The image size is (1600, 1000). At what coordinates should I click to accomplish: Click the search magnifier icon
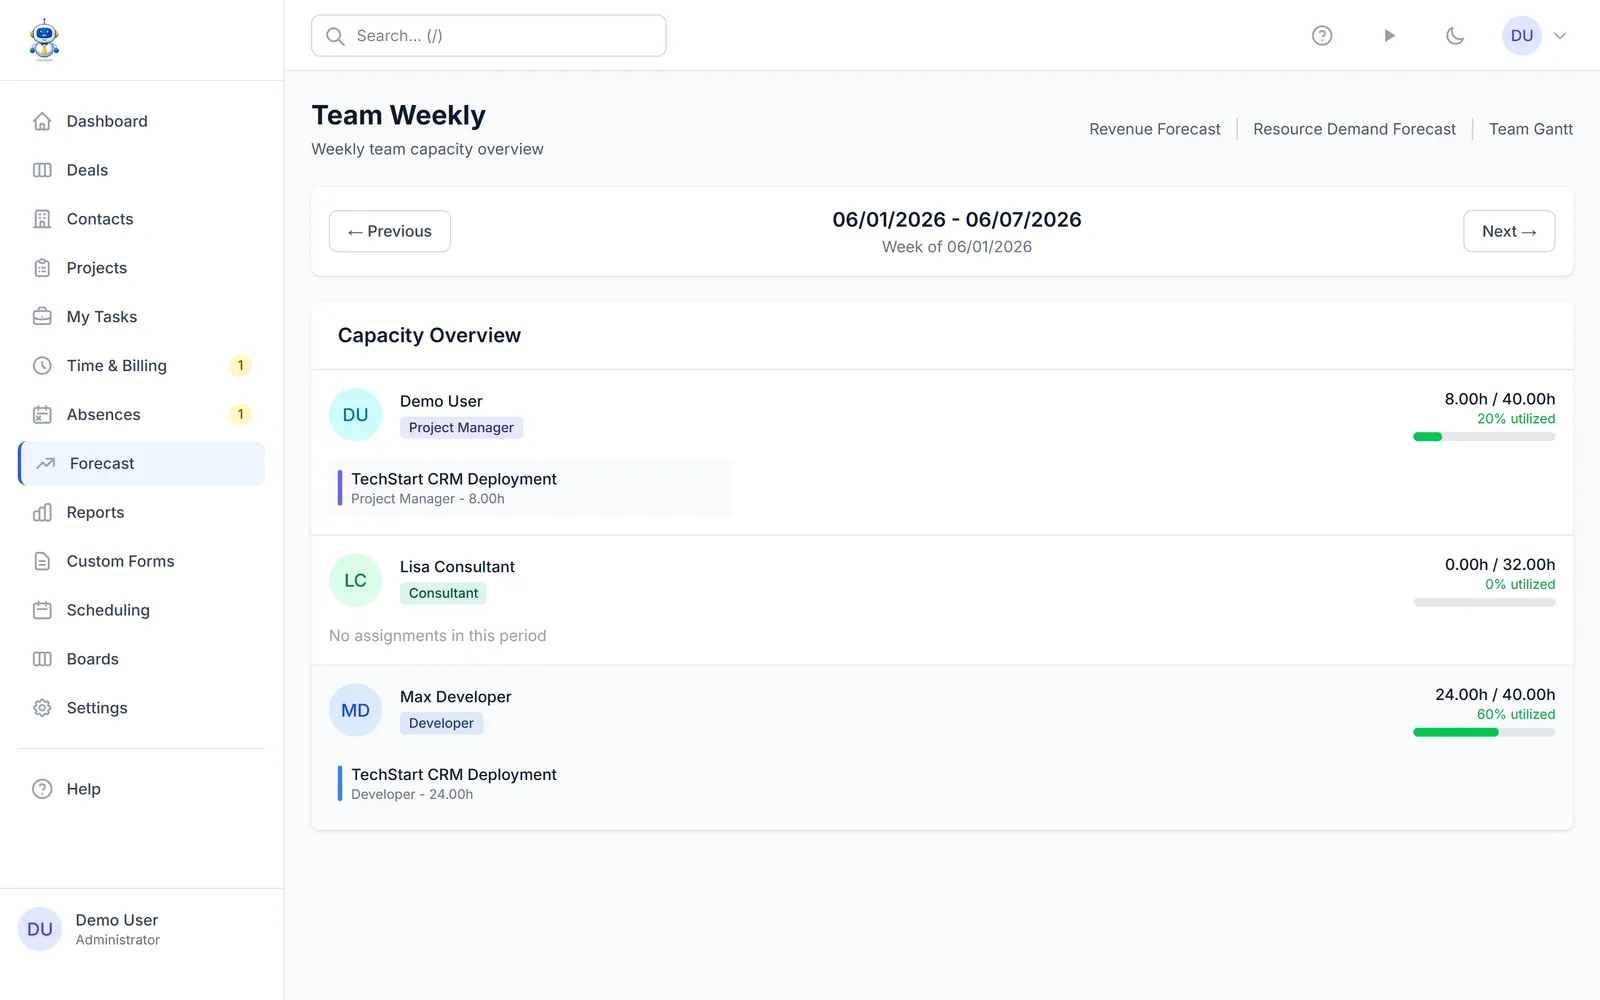pos(336,36)
